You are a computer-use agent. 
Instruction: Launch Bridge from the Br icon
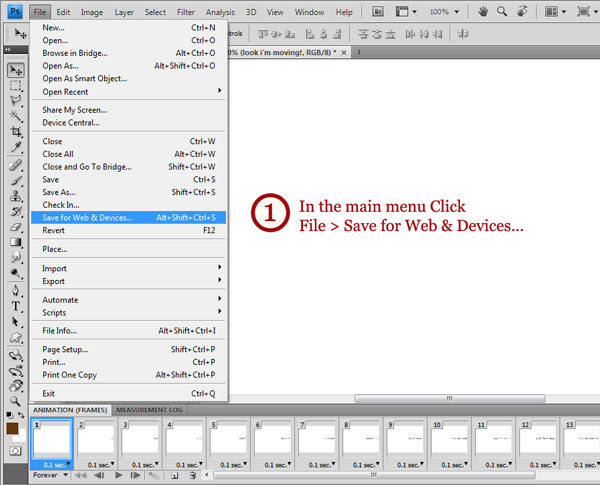(x=378, y=11)
